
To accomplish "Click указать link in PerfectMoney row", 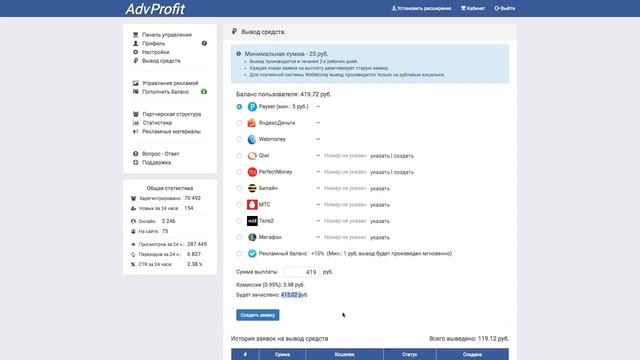I will click(x=380, y=172).
